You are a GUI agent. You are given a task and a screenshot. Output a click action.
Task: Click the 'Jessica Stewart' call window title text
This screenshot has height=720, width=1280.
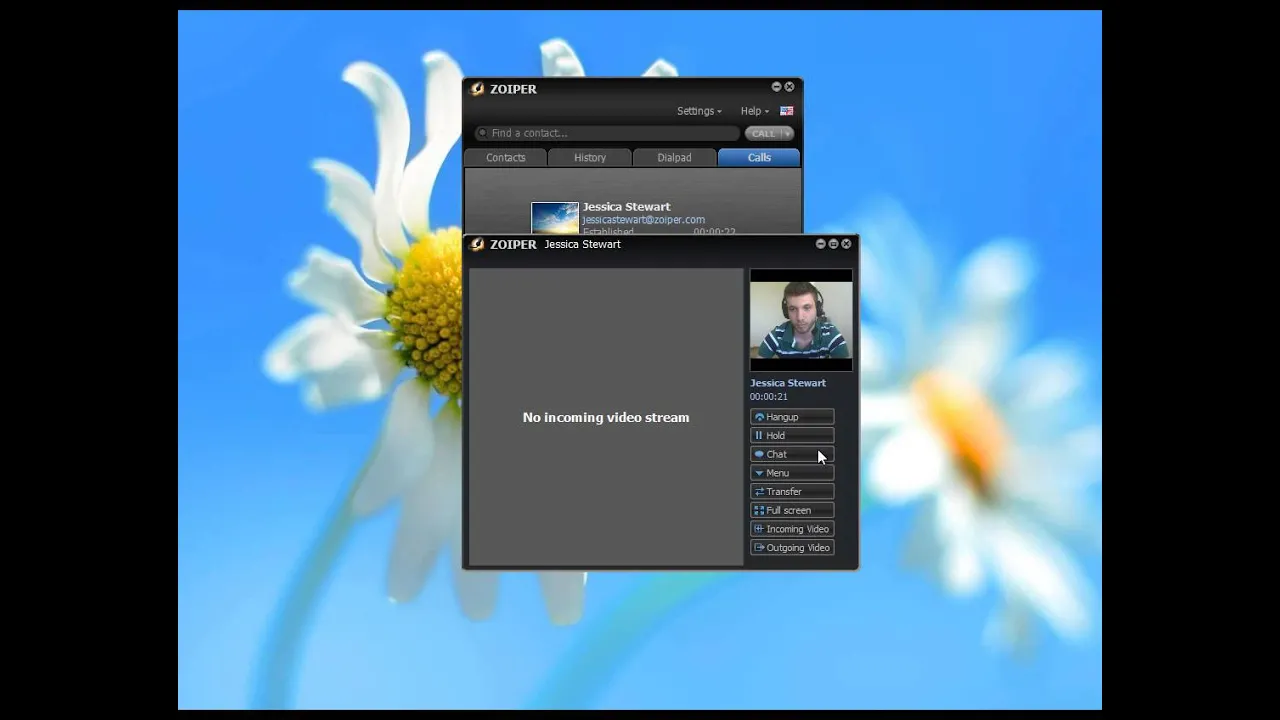click(x=583, y=244)
